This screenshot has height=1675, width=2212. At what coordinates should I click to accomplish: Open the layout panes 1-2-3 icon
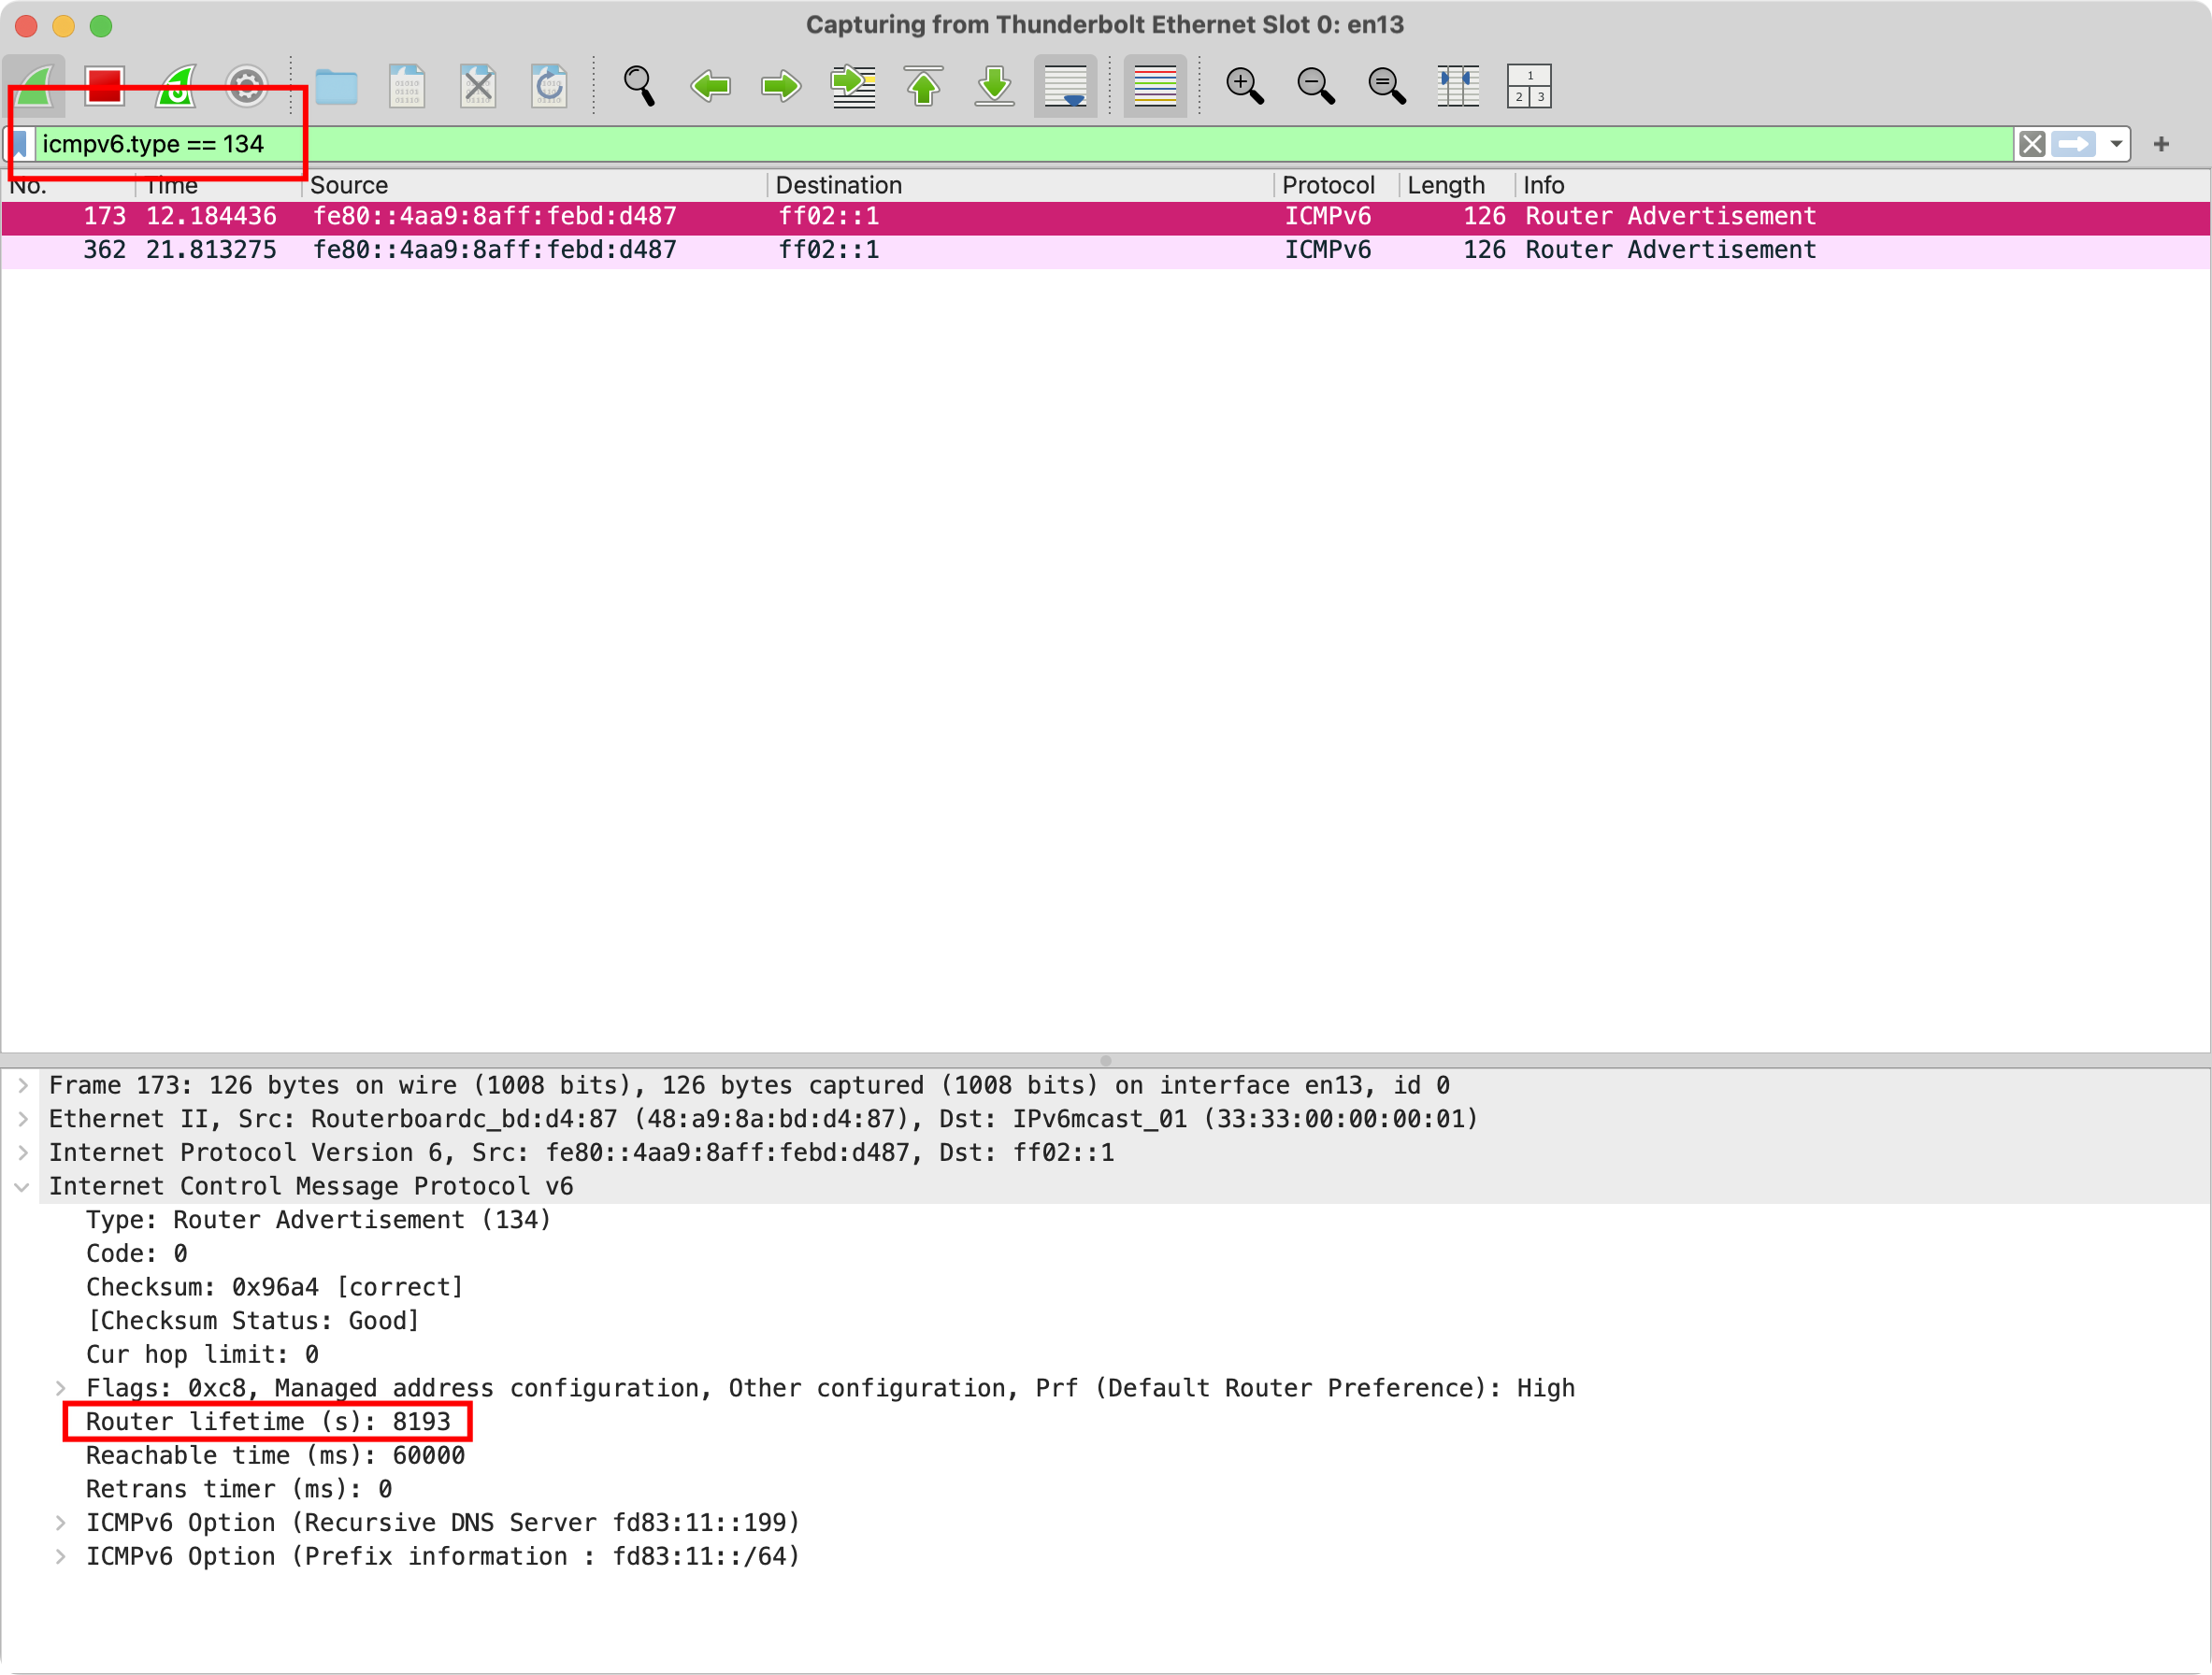click(x=1529, y=86)
